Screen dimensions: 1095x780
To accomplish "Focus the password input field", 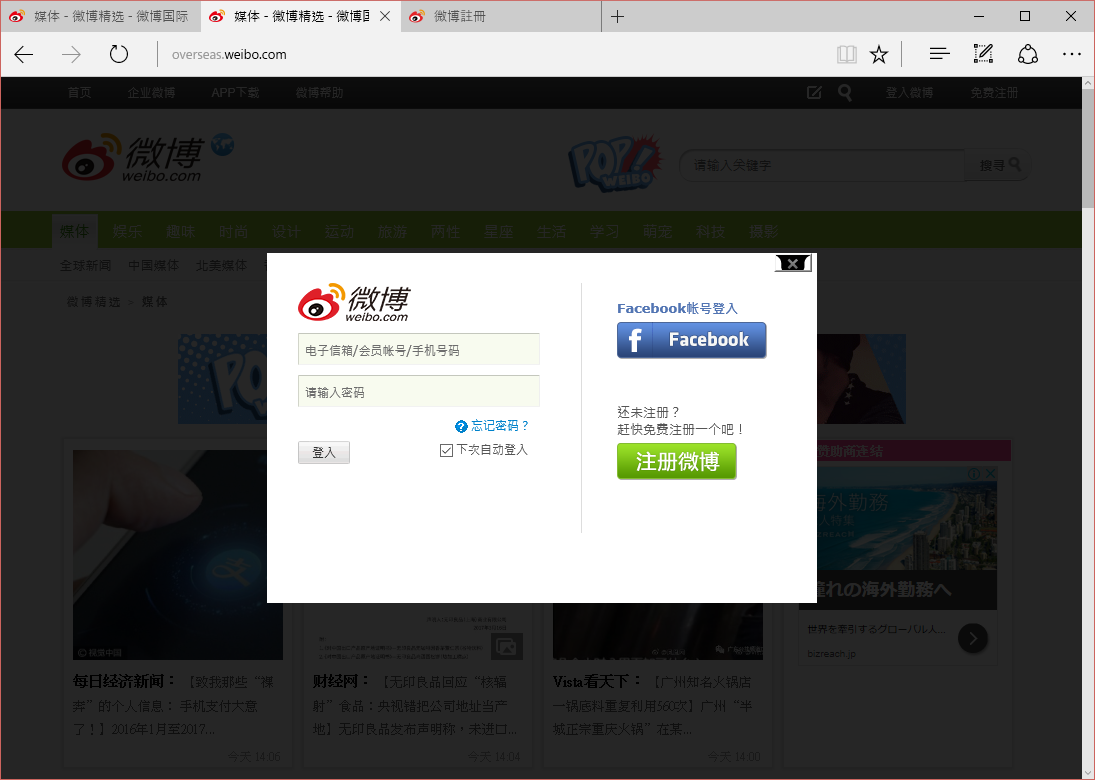I will [x=419, y=391].
